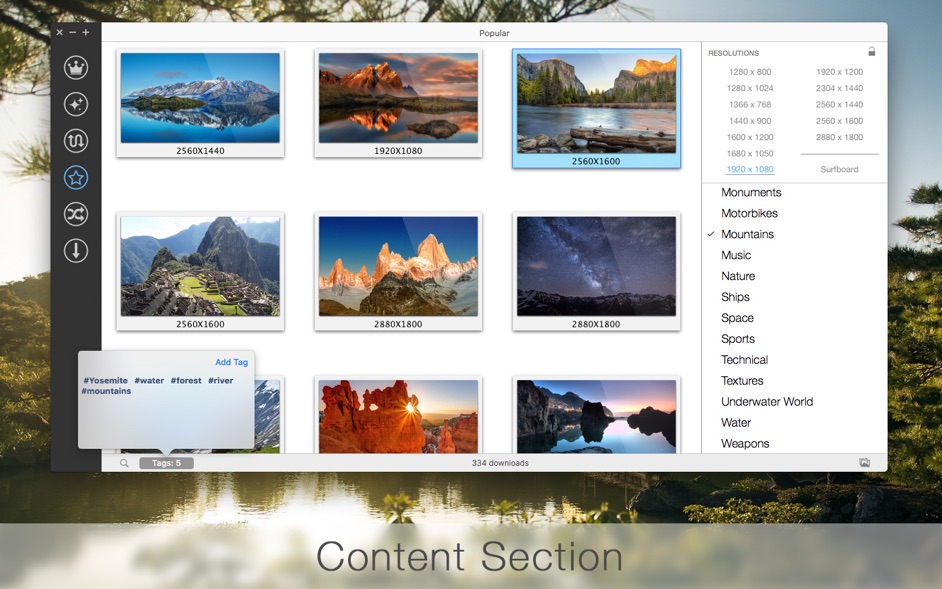The image size is (942, 589).
Task: Click the shuffle Random sidebar icon
Action: tap(76, 214)
